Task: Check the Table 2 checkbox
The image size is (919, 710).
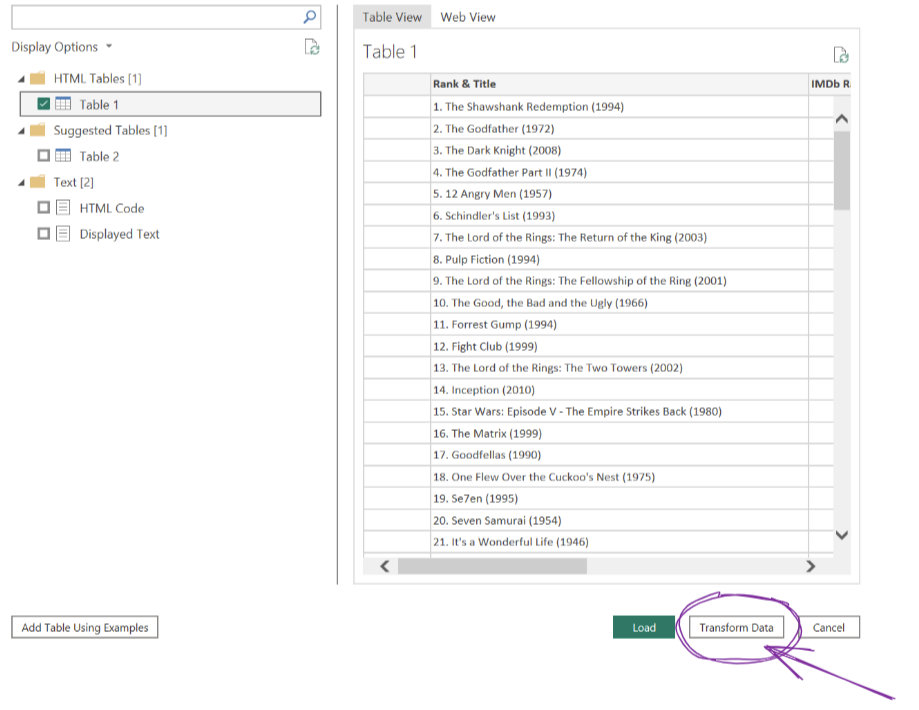Action: [43, 155]
